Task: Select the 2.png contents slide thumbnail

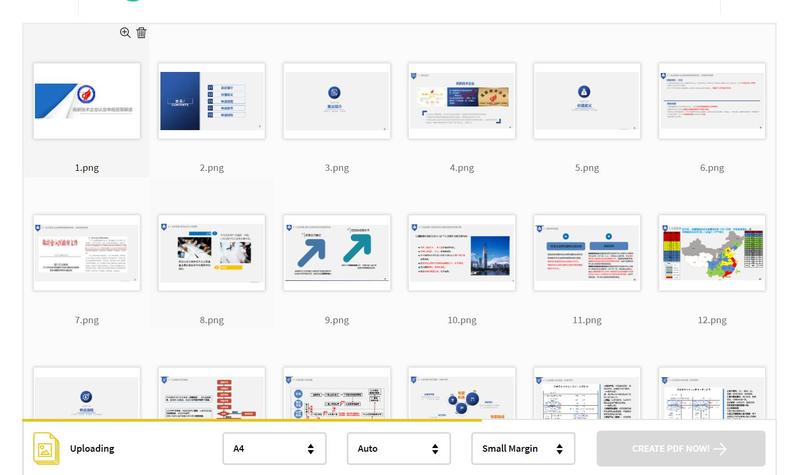Action: tap(212, 101)
